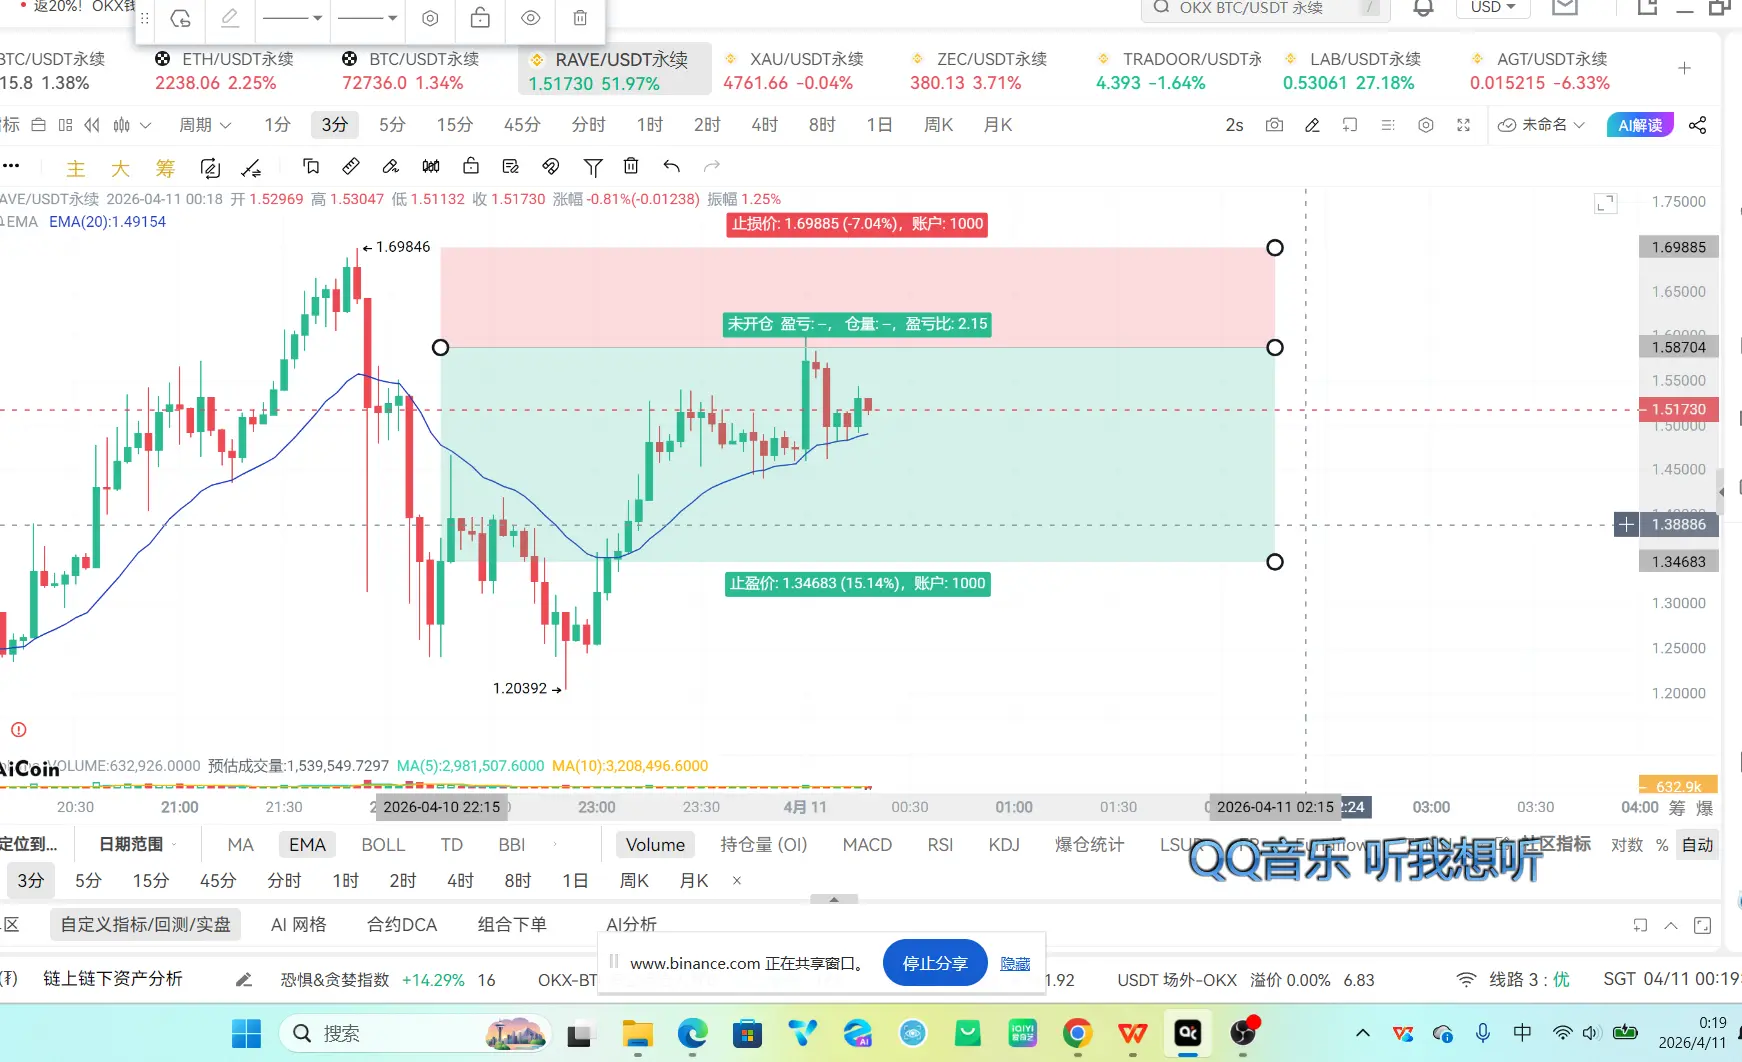The height and width of the screenshot is (1062, 1742).
Task: Open the first line style dropdown
Action: coord(292,18)
